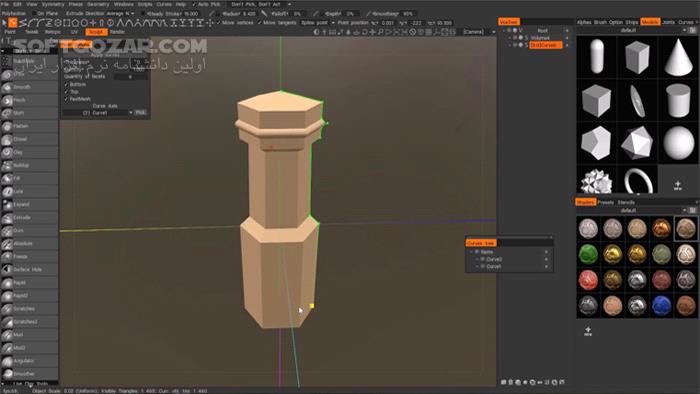
Task: Select the Mud brush tool
Action: click(29, 335)
